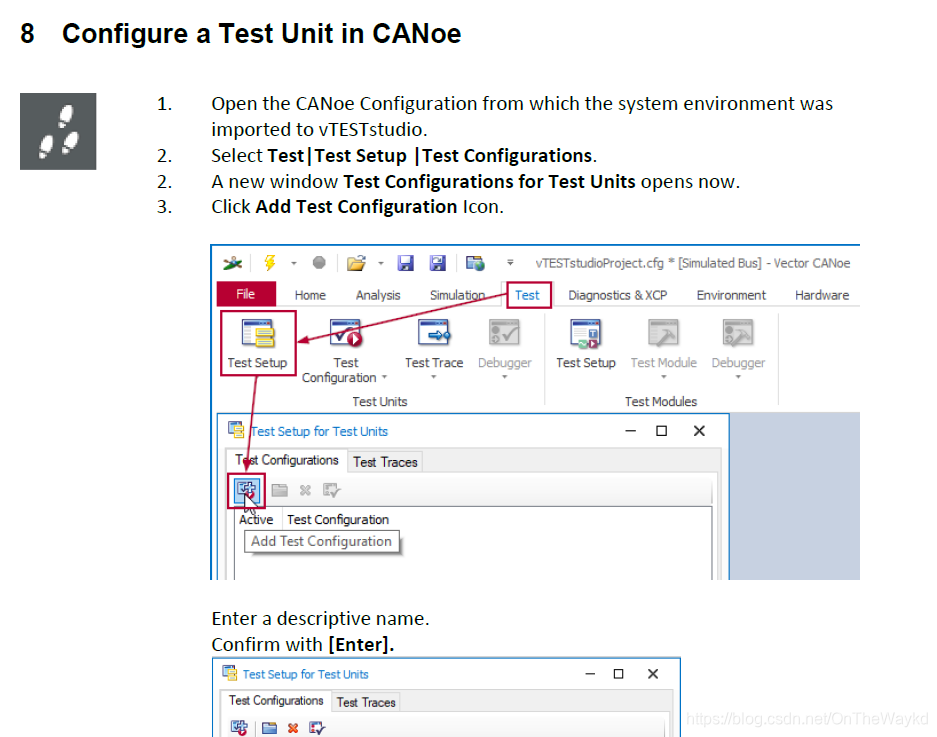The width and height of the screenshot is (937, 737).
Task: Close the lower Test Setup for Test Units window
Action: point(653,674)
